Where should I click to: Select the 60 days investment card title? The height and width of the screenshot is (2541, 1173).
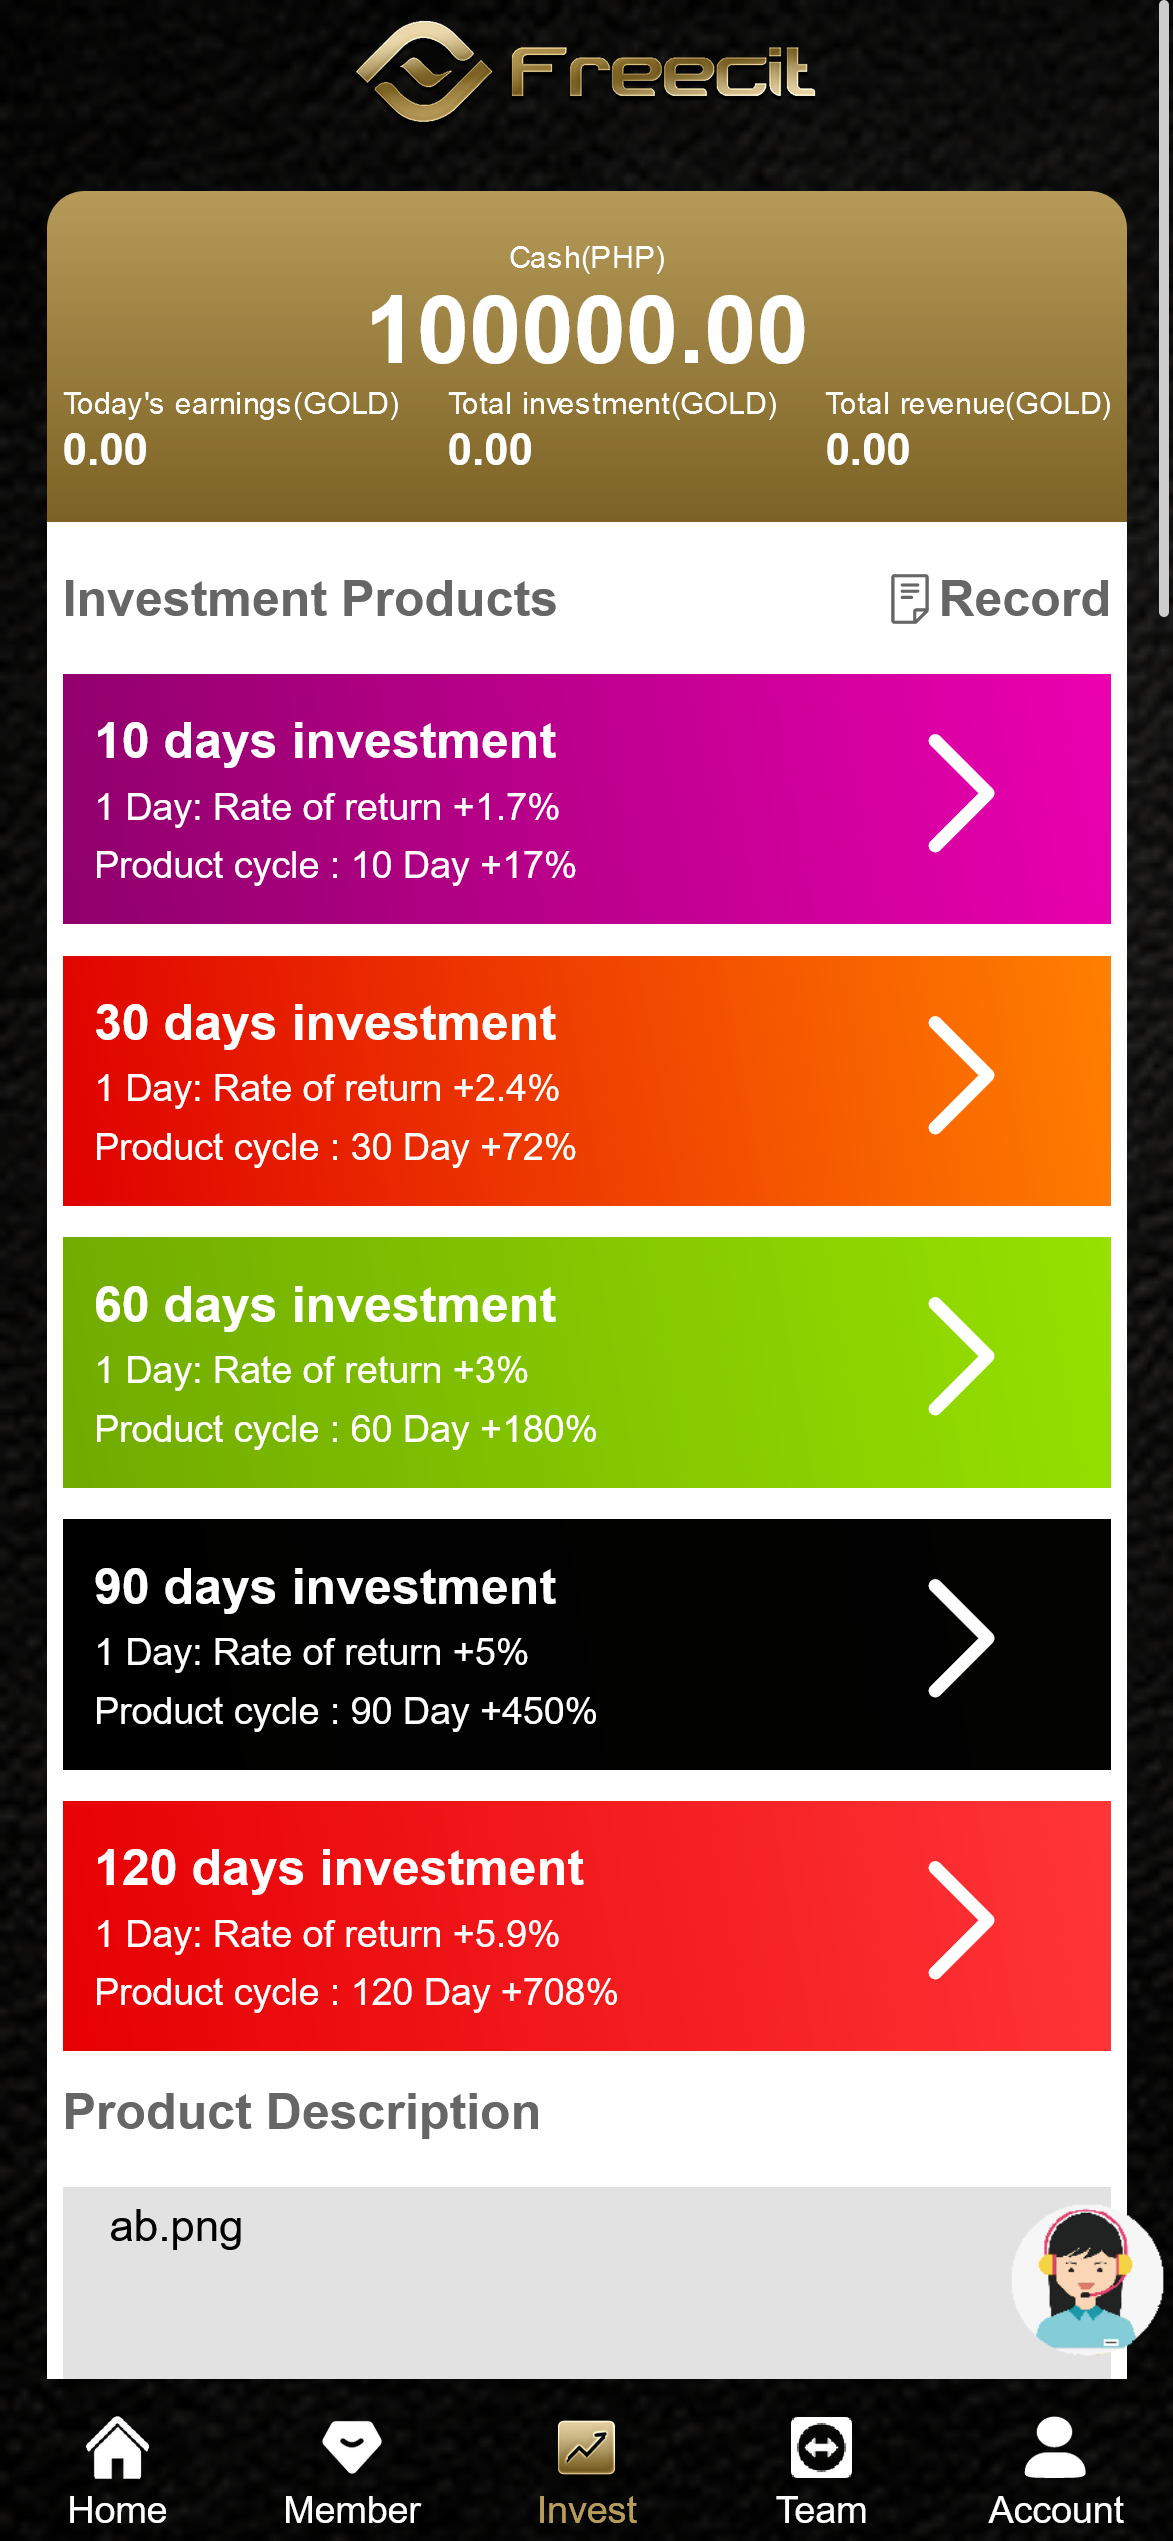325,1305
